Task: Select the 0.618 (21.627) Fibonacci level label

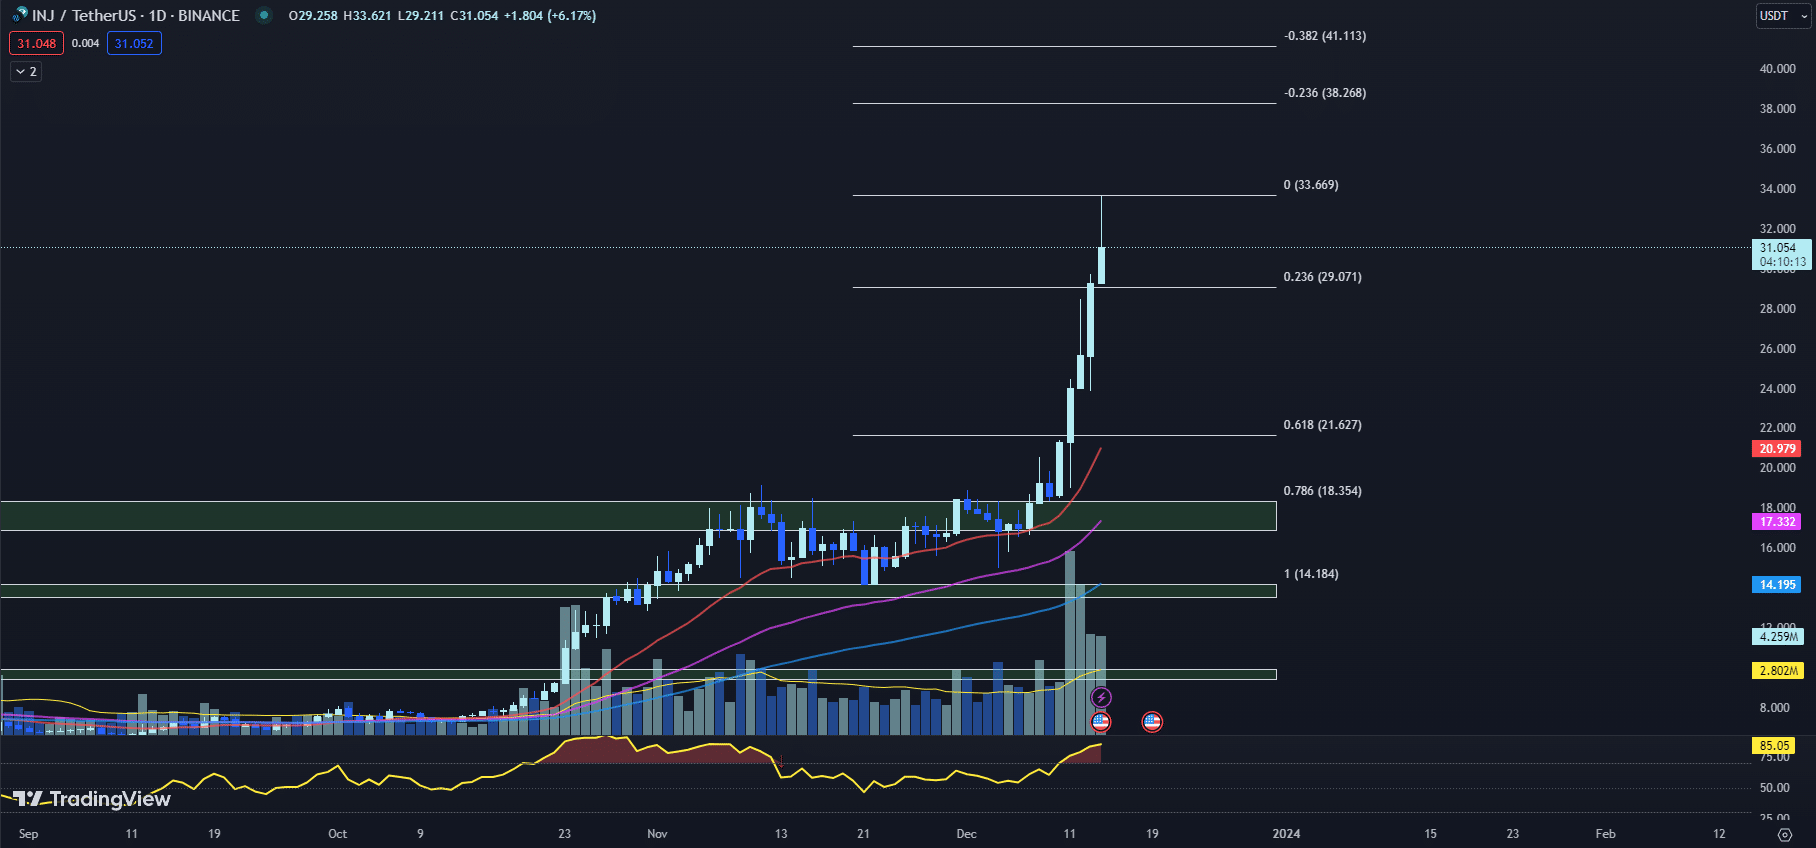Action: click(1322, 425)
